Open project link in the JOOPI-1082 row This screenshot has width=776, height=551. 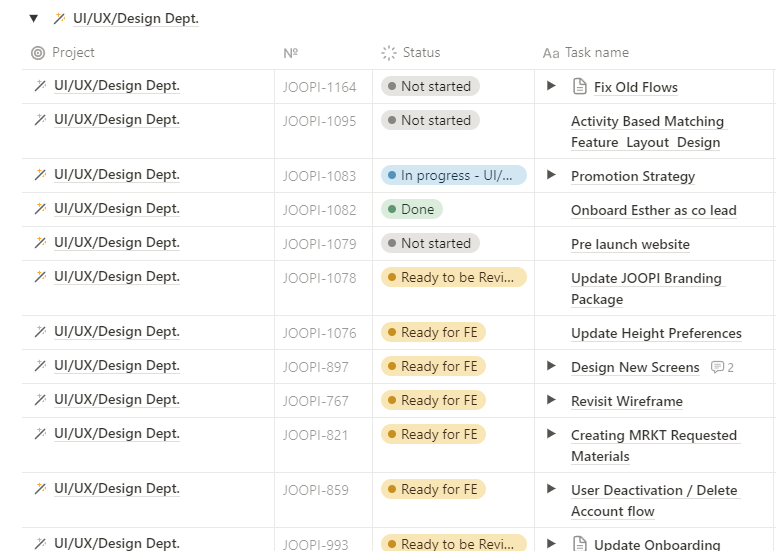click(x=117, y=209)
